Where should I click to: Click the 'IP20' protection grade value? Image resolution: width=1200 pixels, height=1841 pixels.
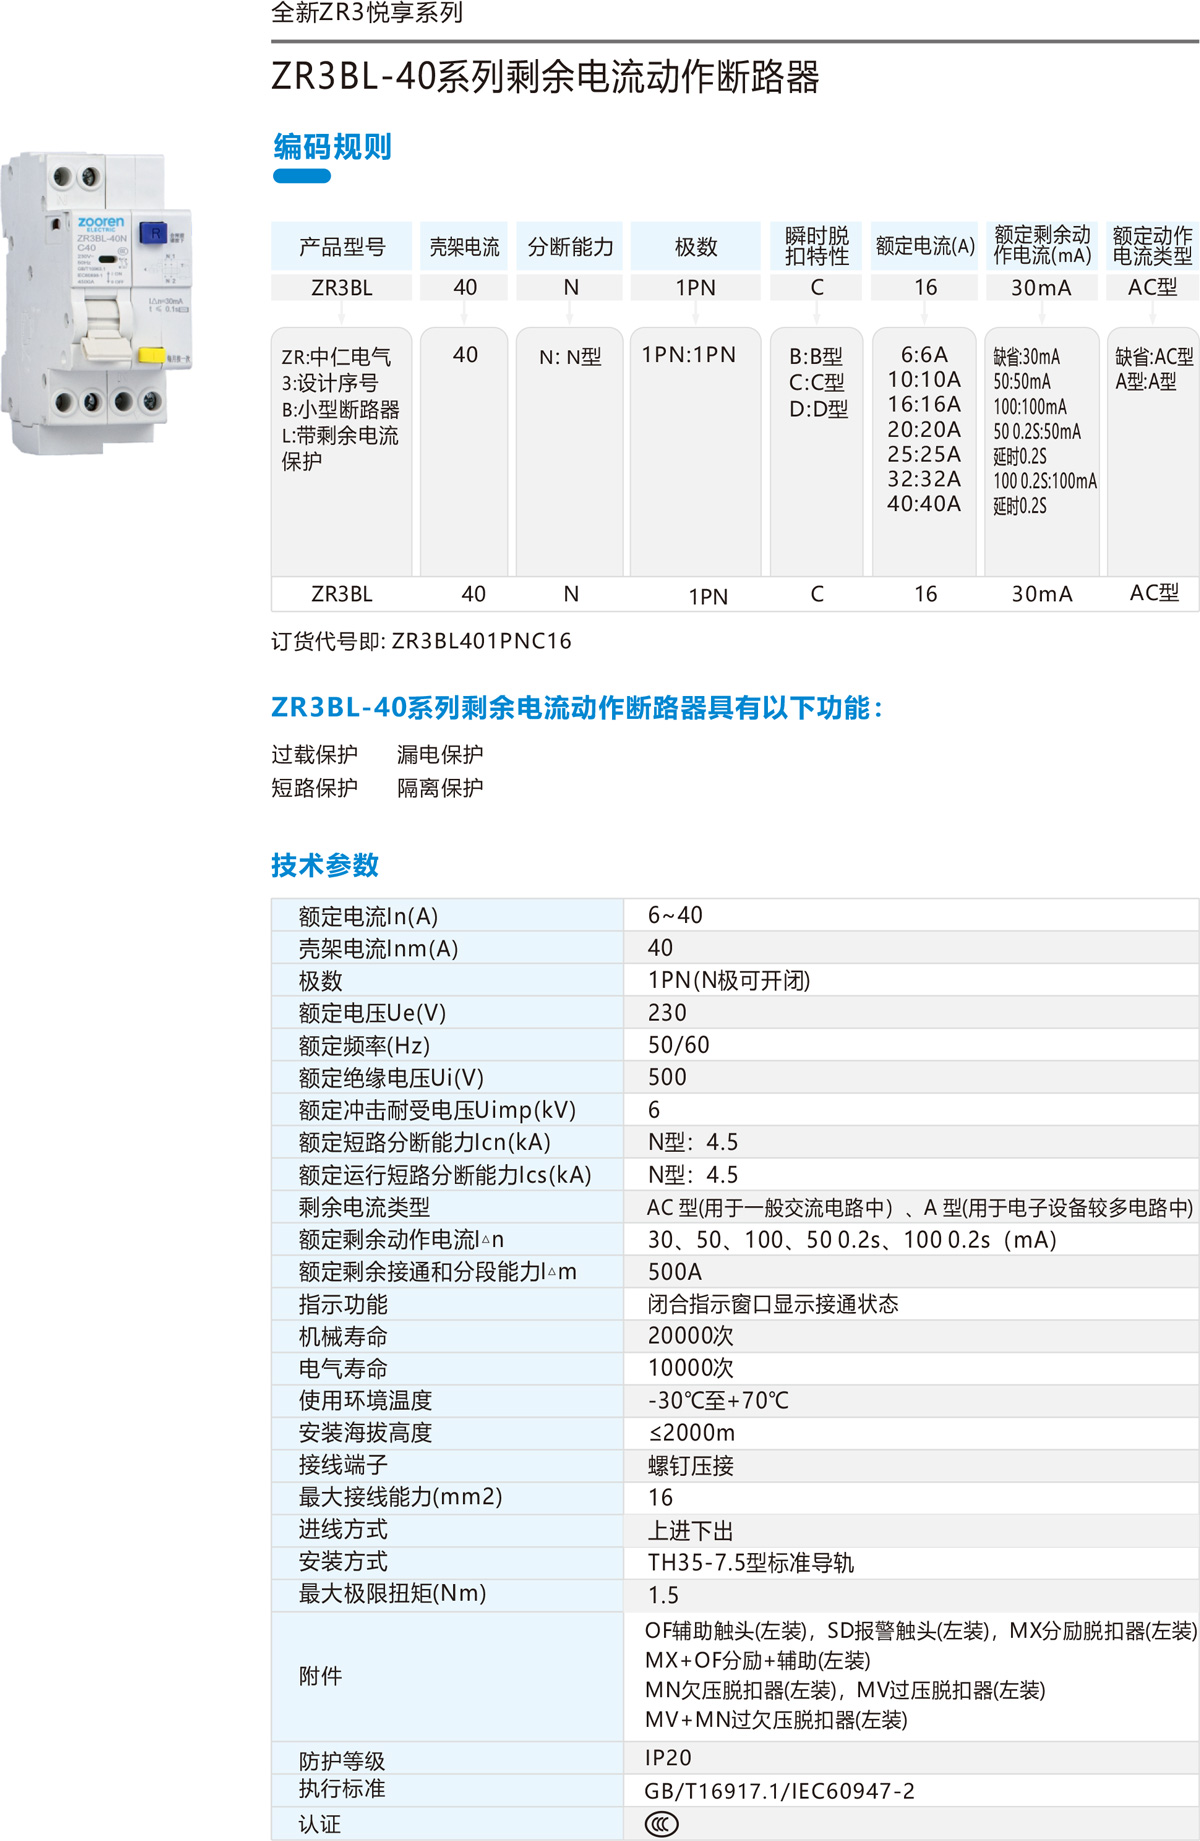click(668, 1758)
